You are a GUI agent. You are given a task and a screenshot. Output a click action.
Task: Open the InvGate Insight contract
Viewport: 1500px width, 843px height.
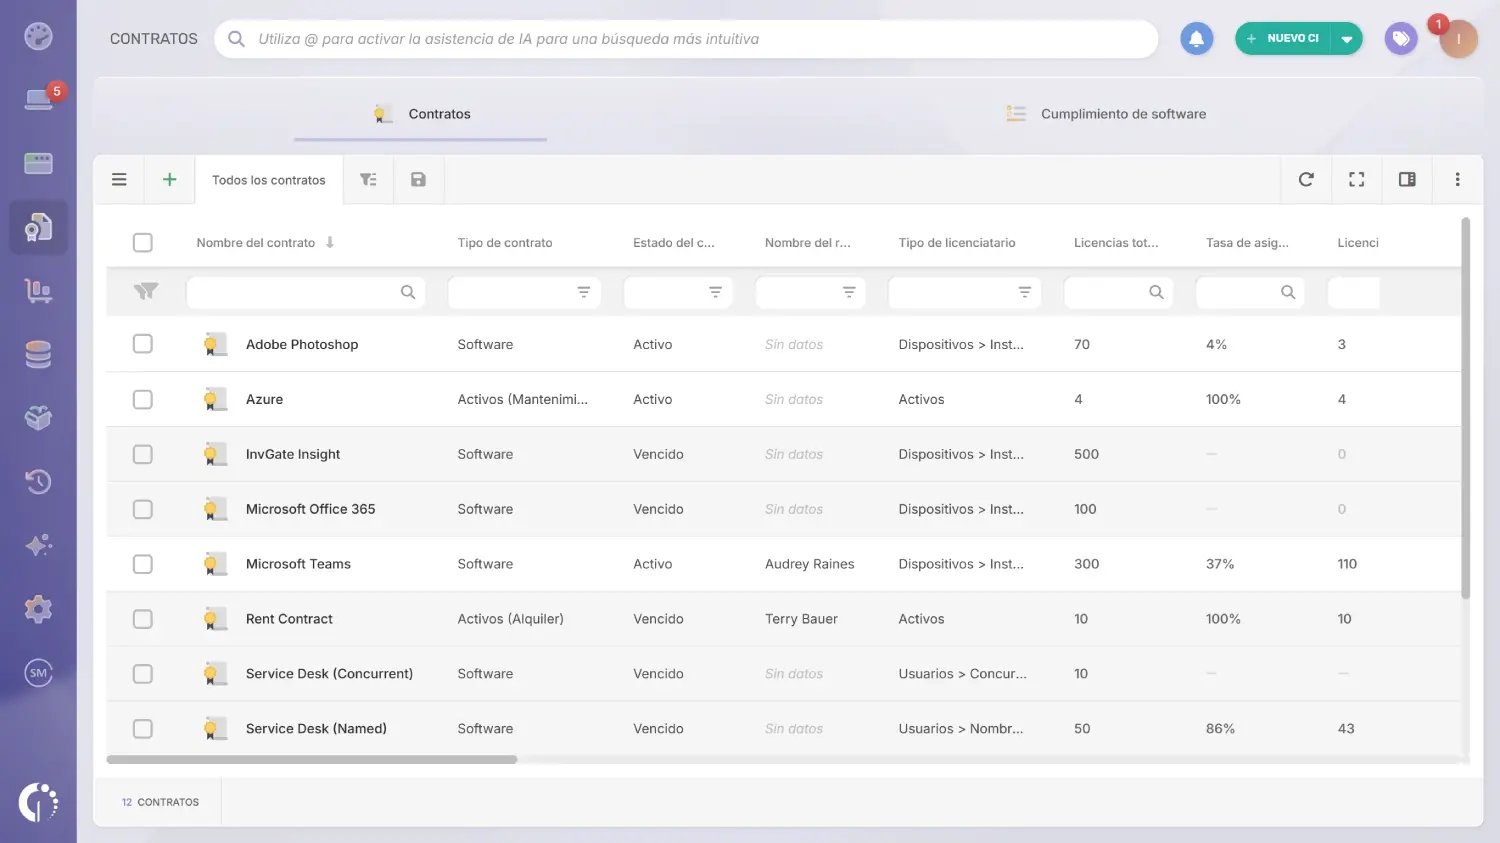293,454
